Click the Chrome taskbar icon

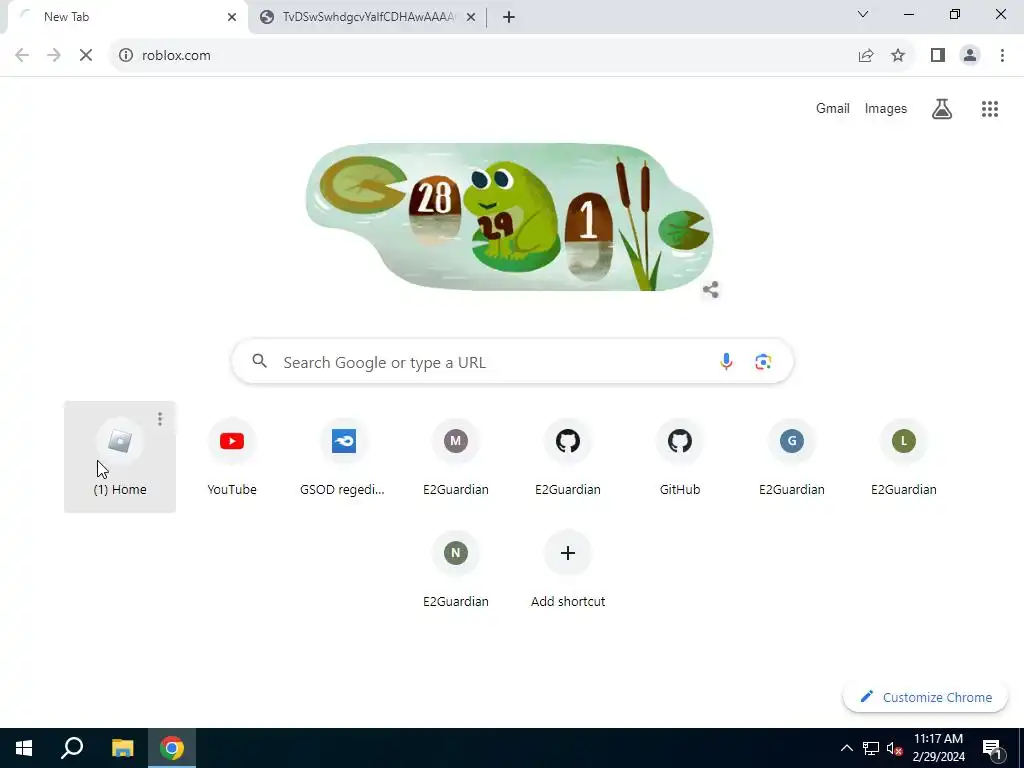point(172,748)
